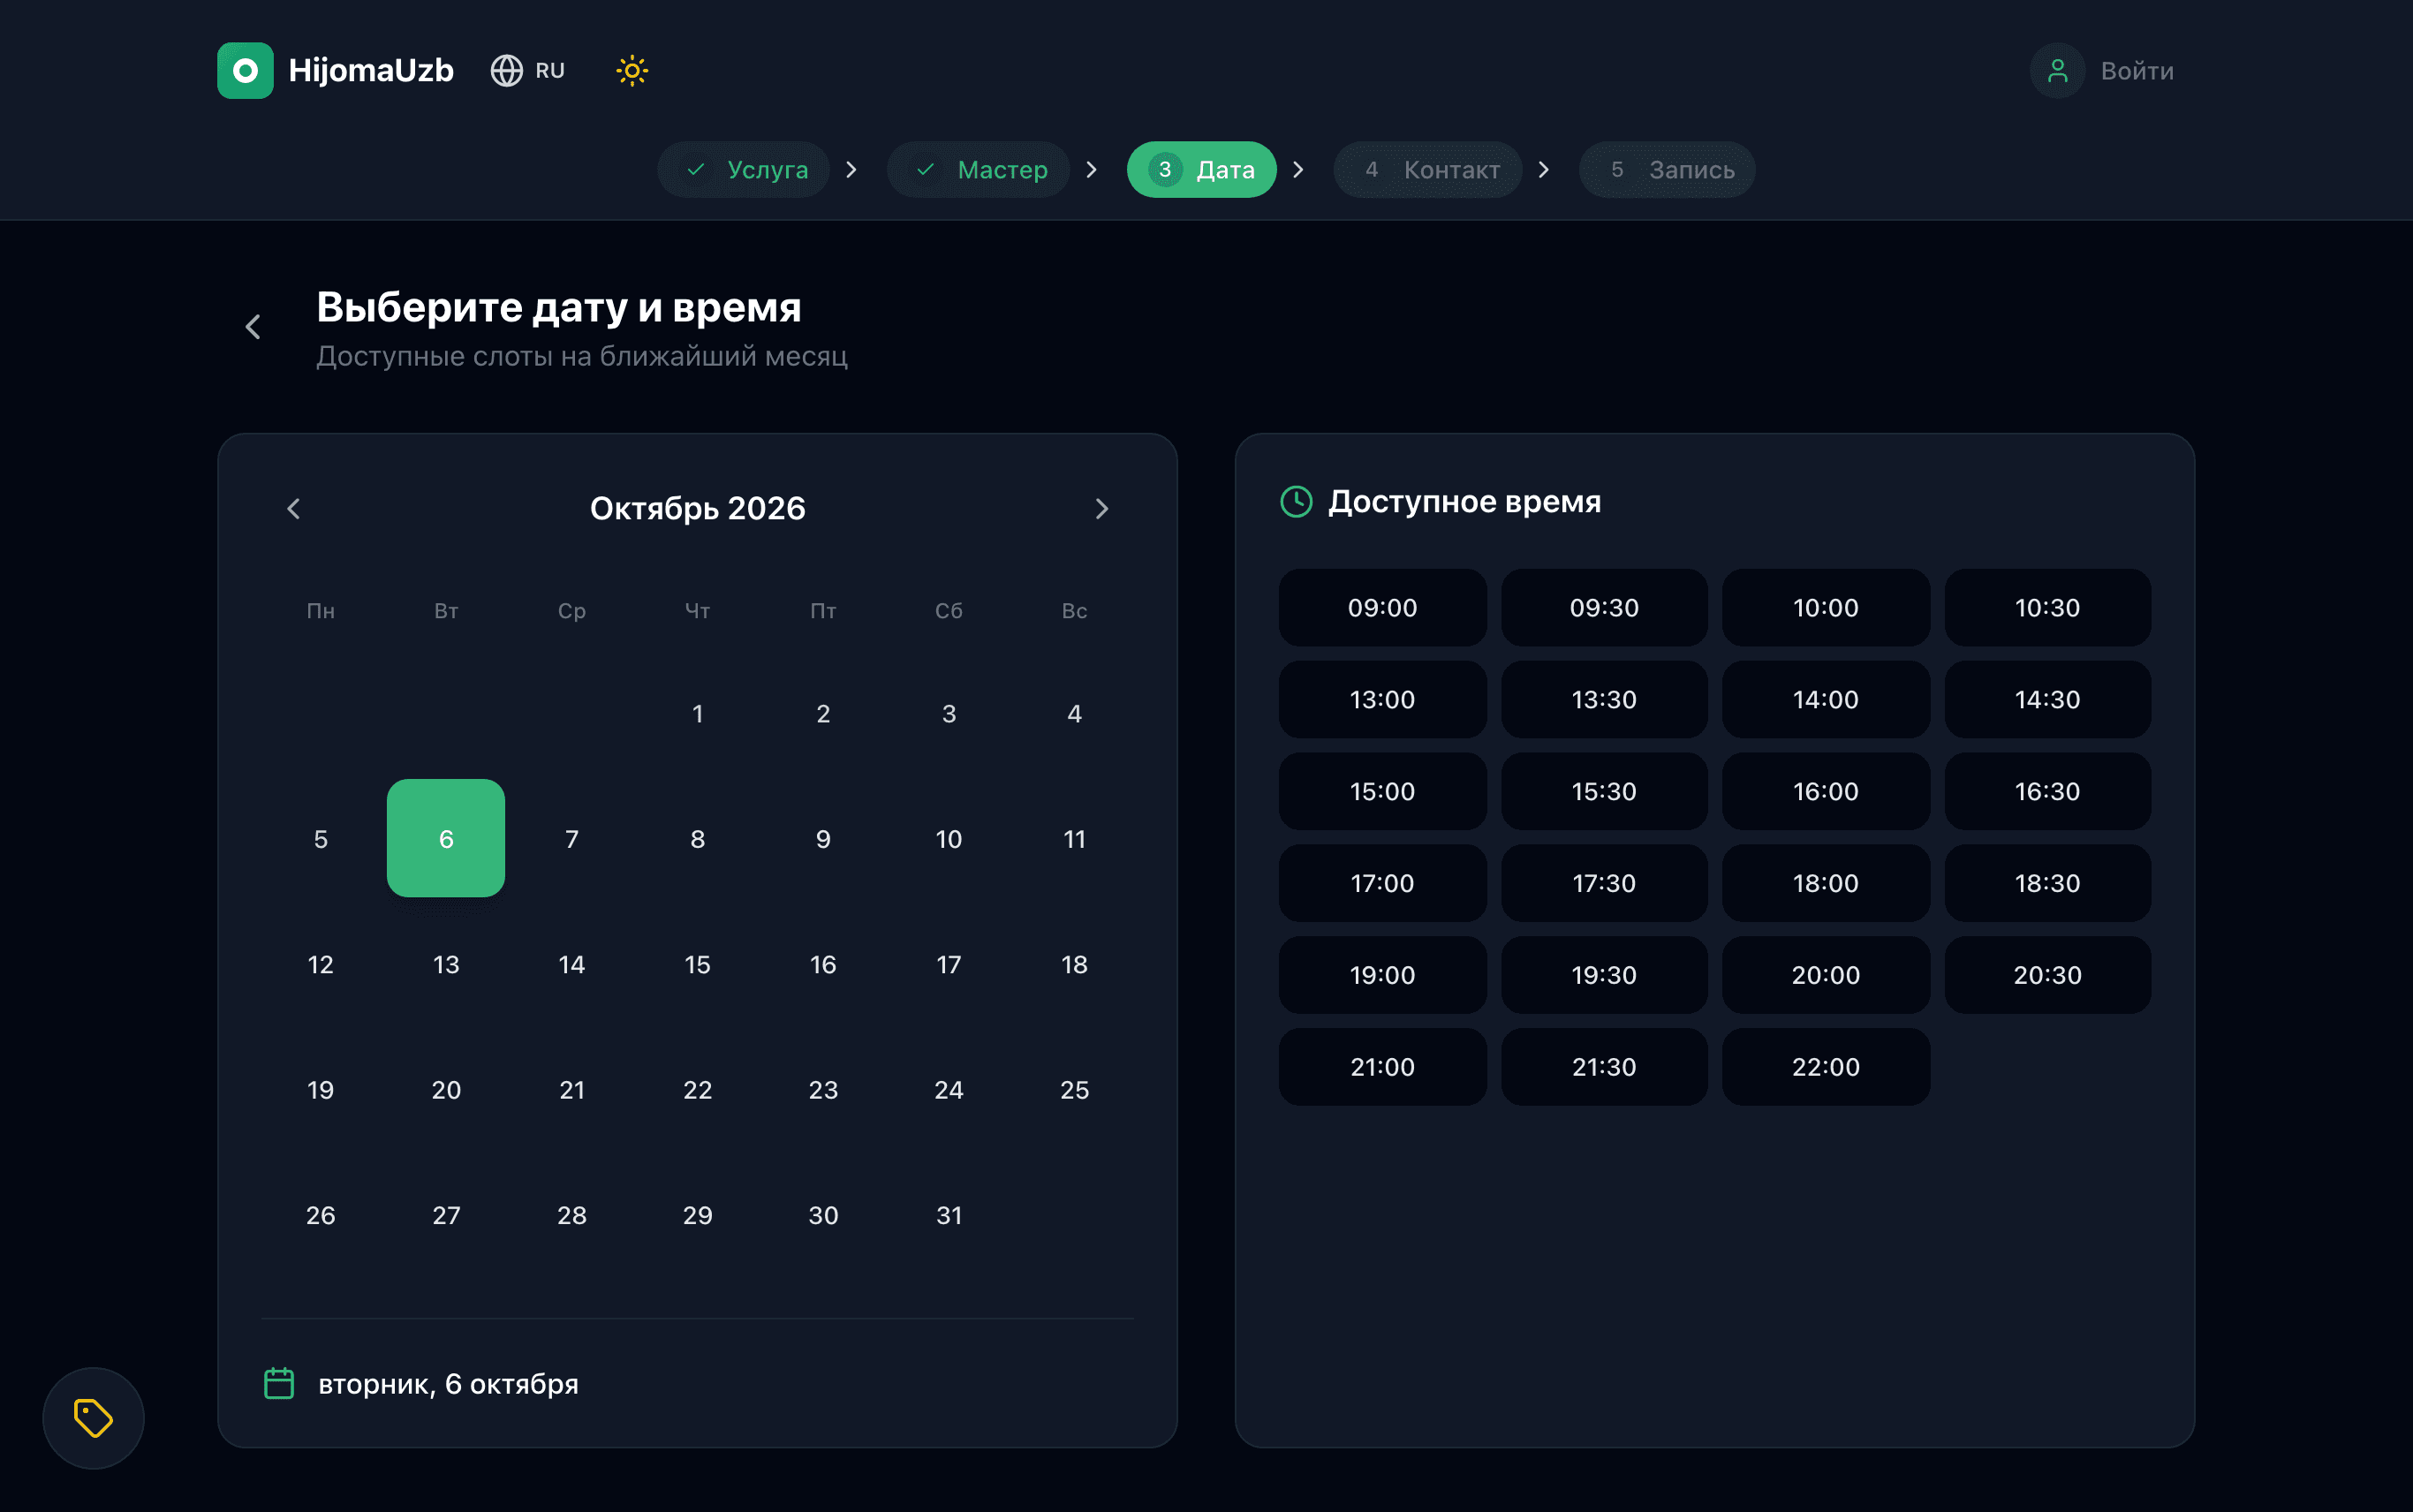
Task: Open the yellow price tag floating button
Action: [x=93, y=1418]
